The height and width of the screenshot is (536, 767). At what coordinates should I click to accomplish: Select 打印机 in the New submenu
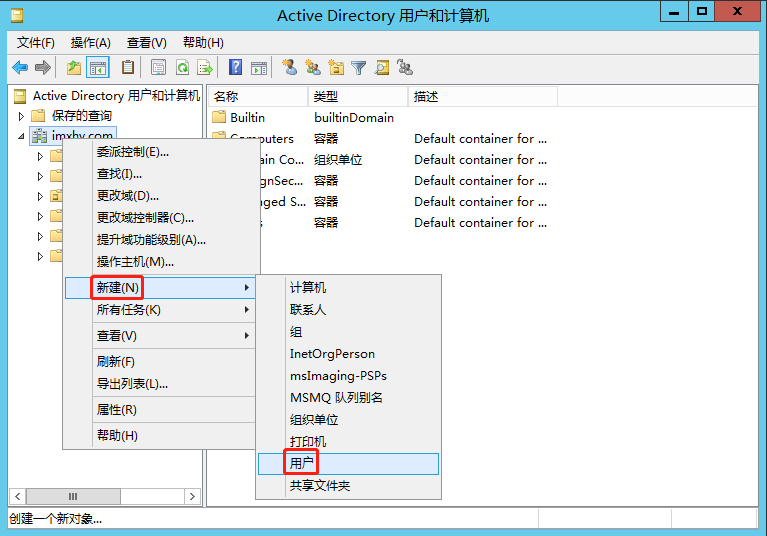pos(348,442)
